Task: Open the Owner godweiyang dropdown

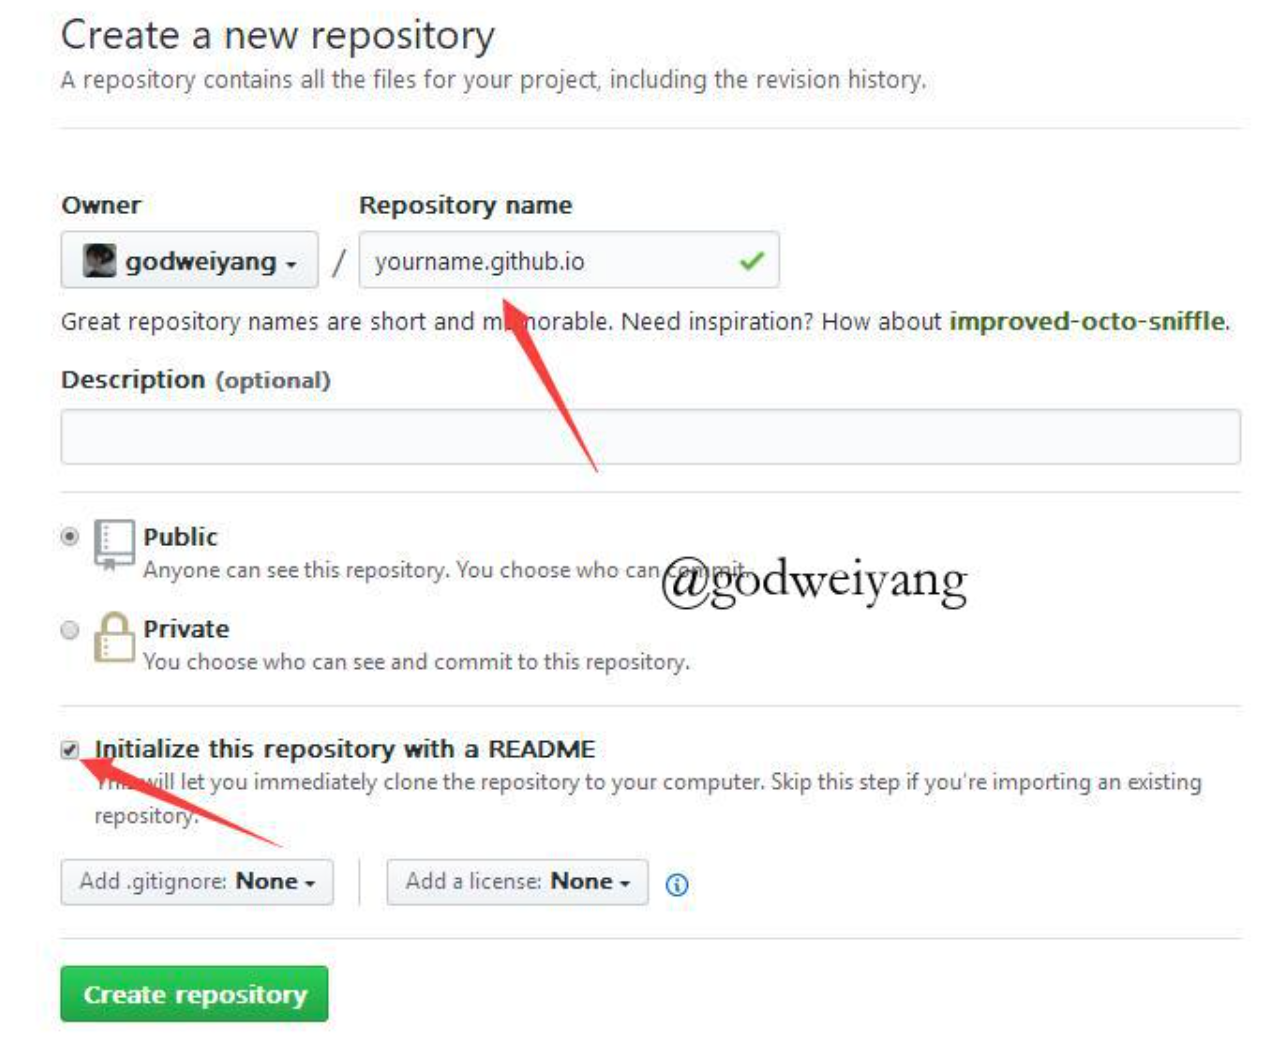Action: (x=190, y=260)
